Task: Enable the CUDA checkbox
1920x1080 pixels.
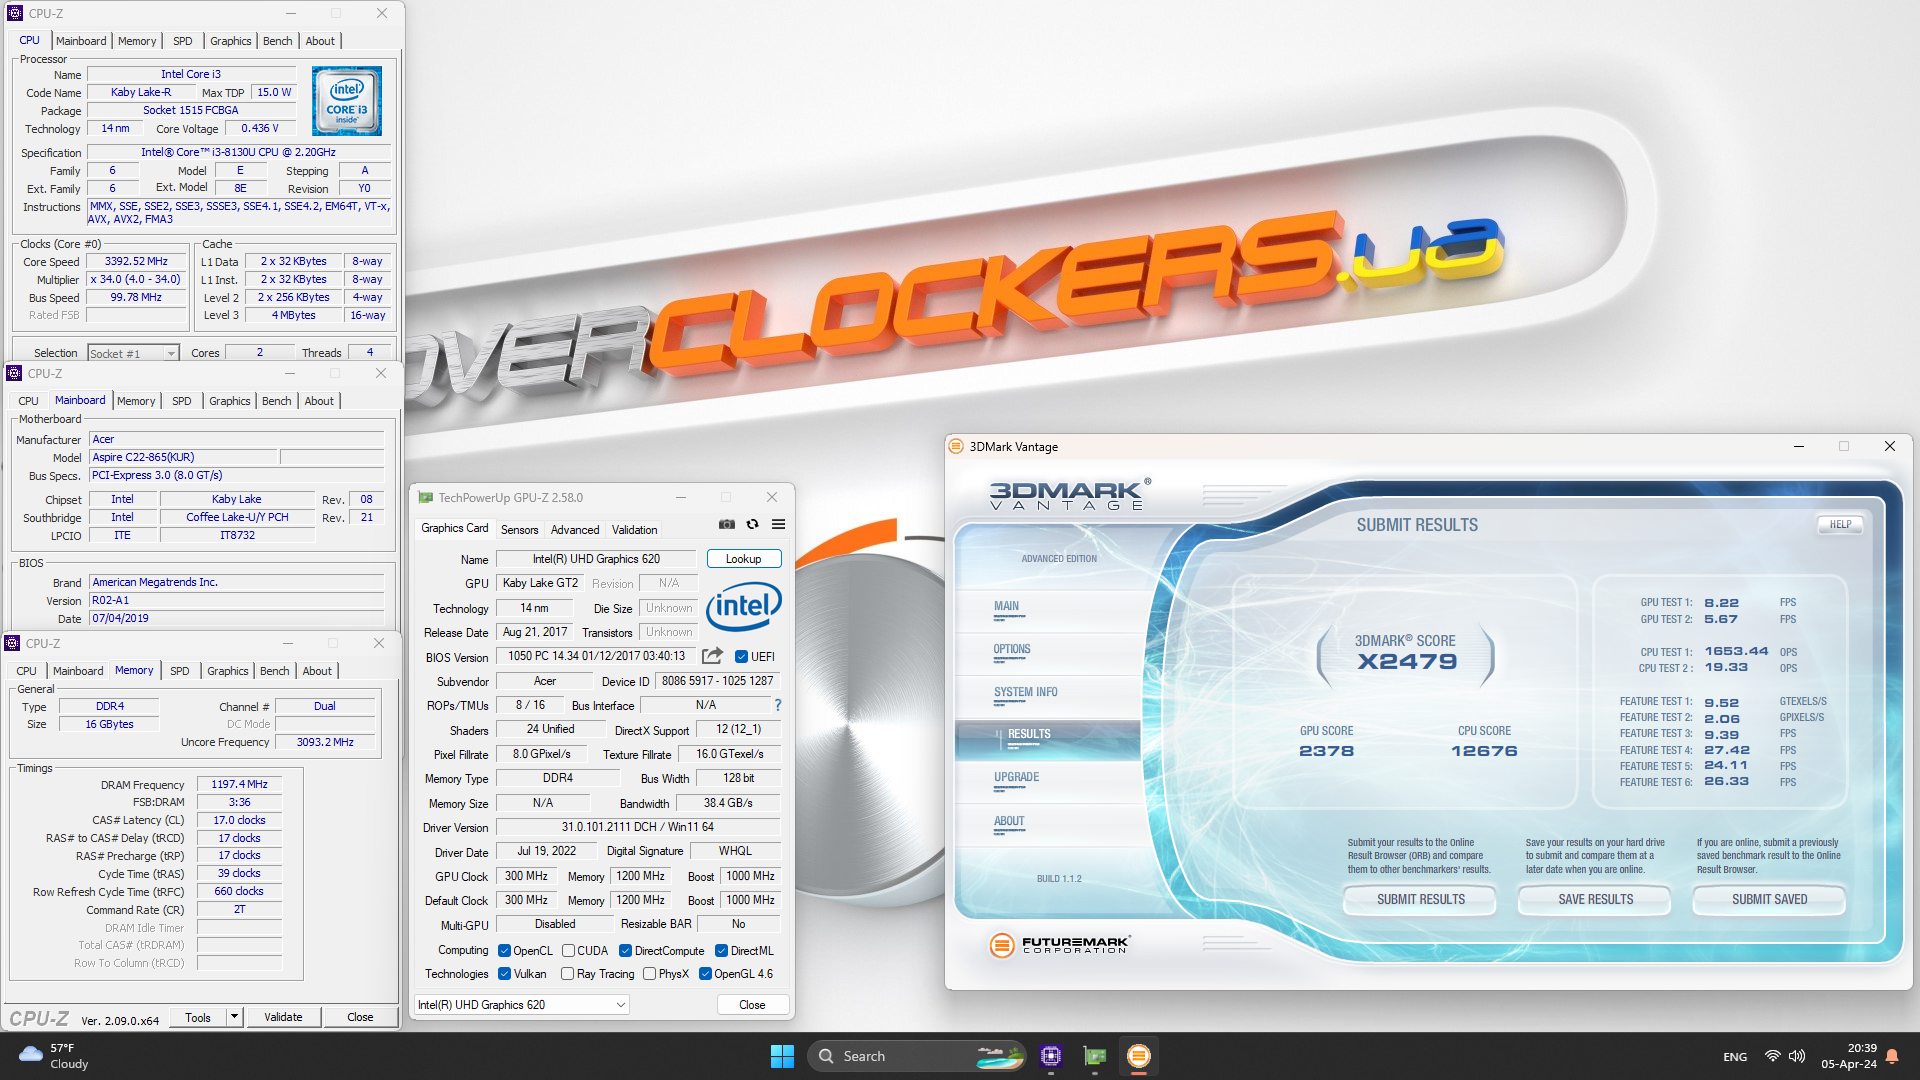Action: [x=568, y=951]
